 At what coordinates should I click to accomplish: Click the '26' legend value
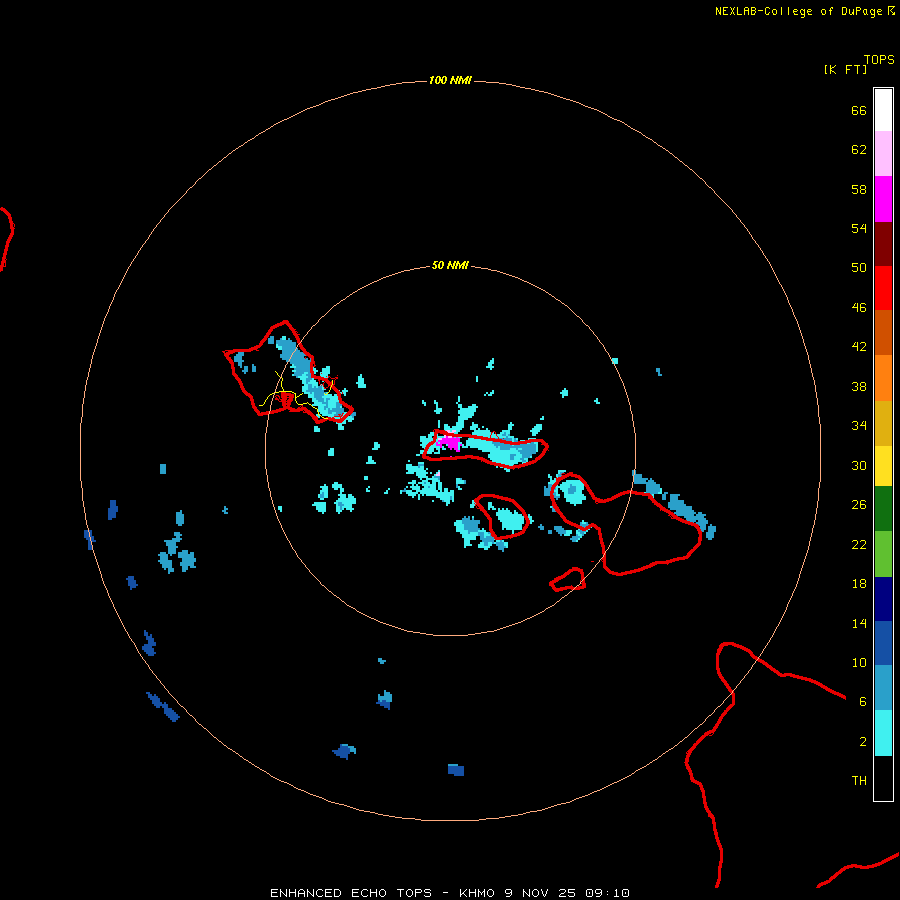coord(859,505)
